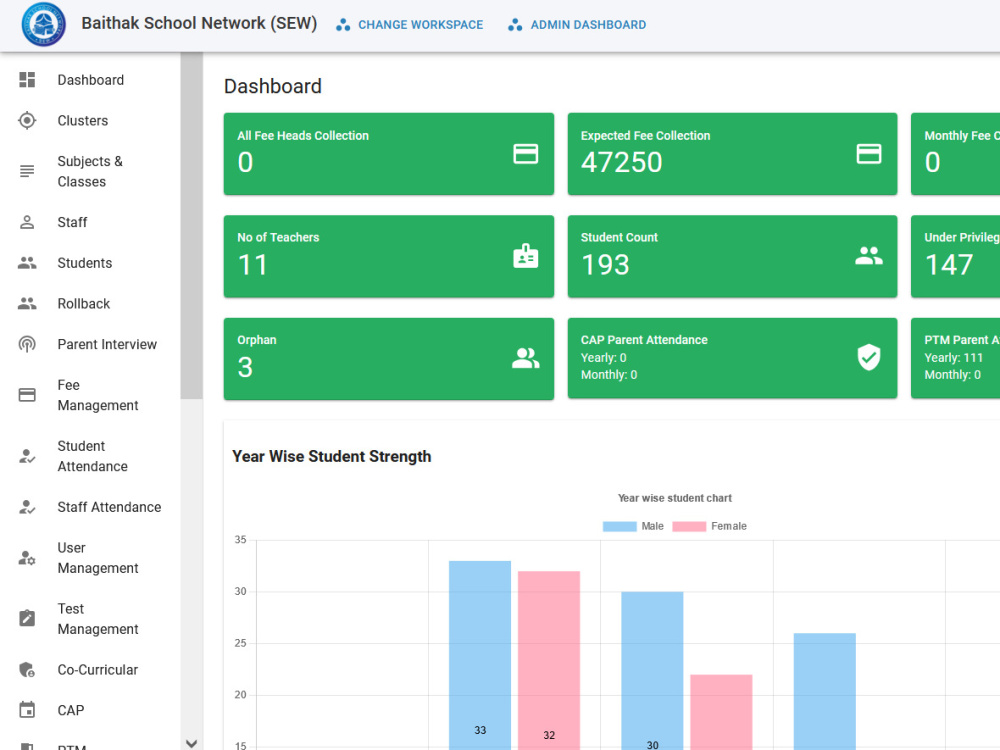Click the Staff Attendance check-person icon
The image size is (1000, 750).
coord(27,507)
